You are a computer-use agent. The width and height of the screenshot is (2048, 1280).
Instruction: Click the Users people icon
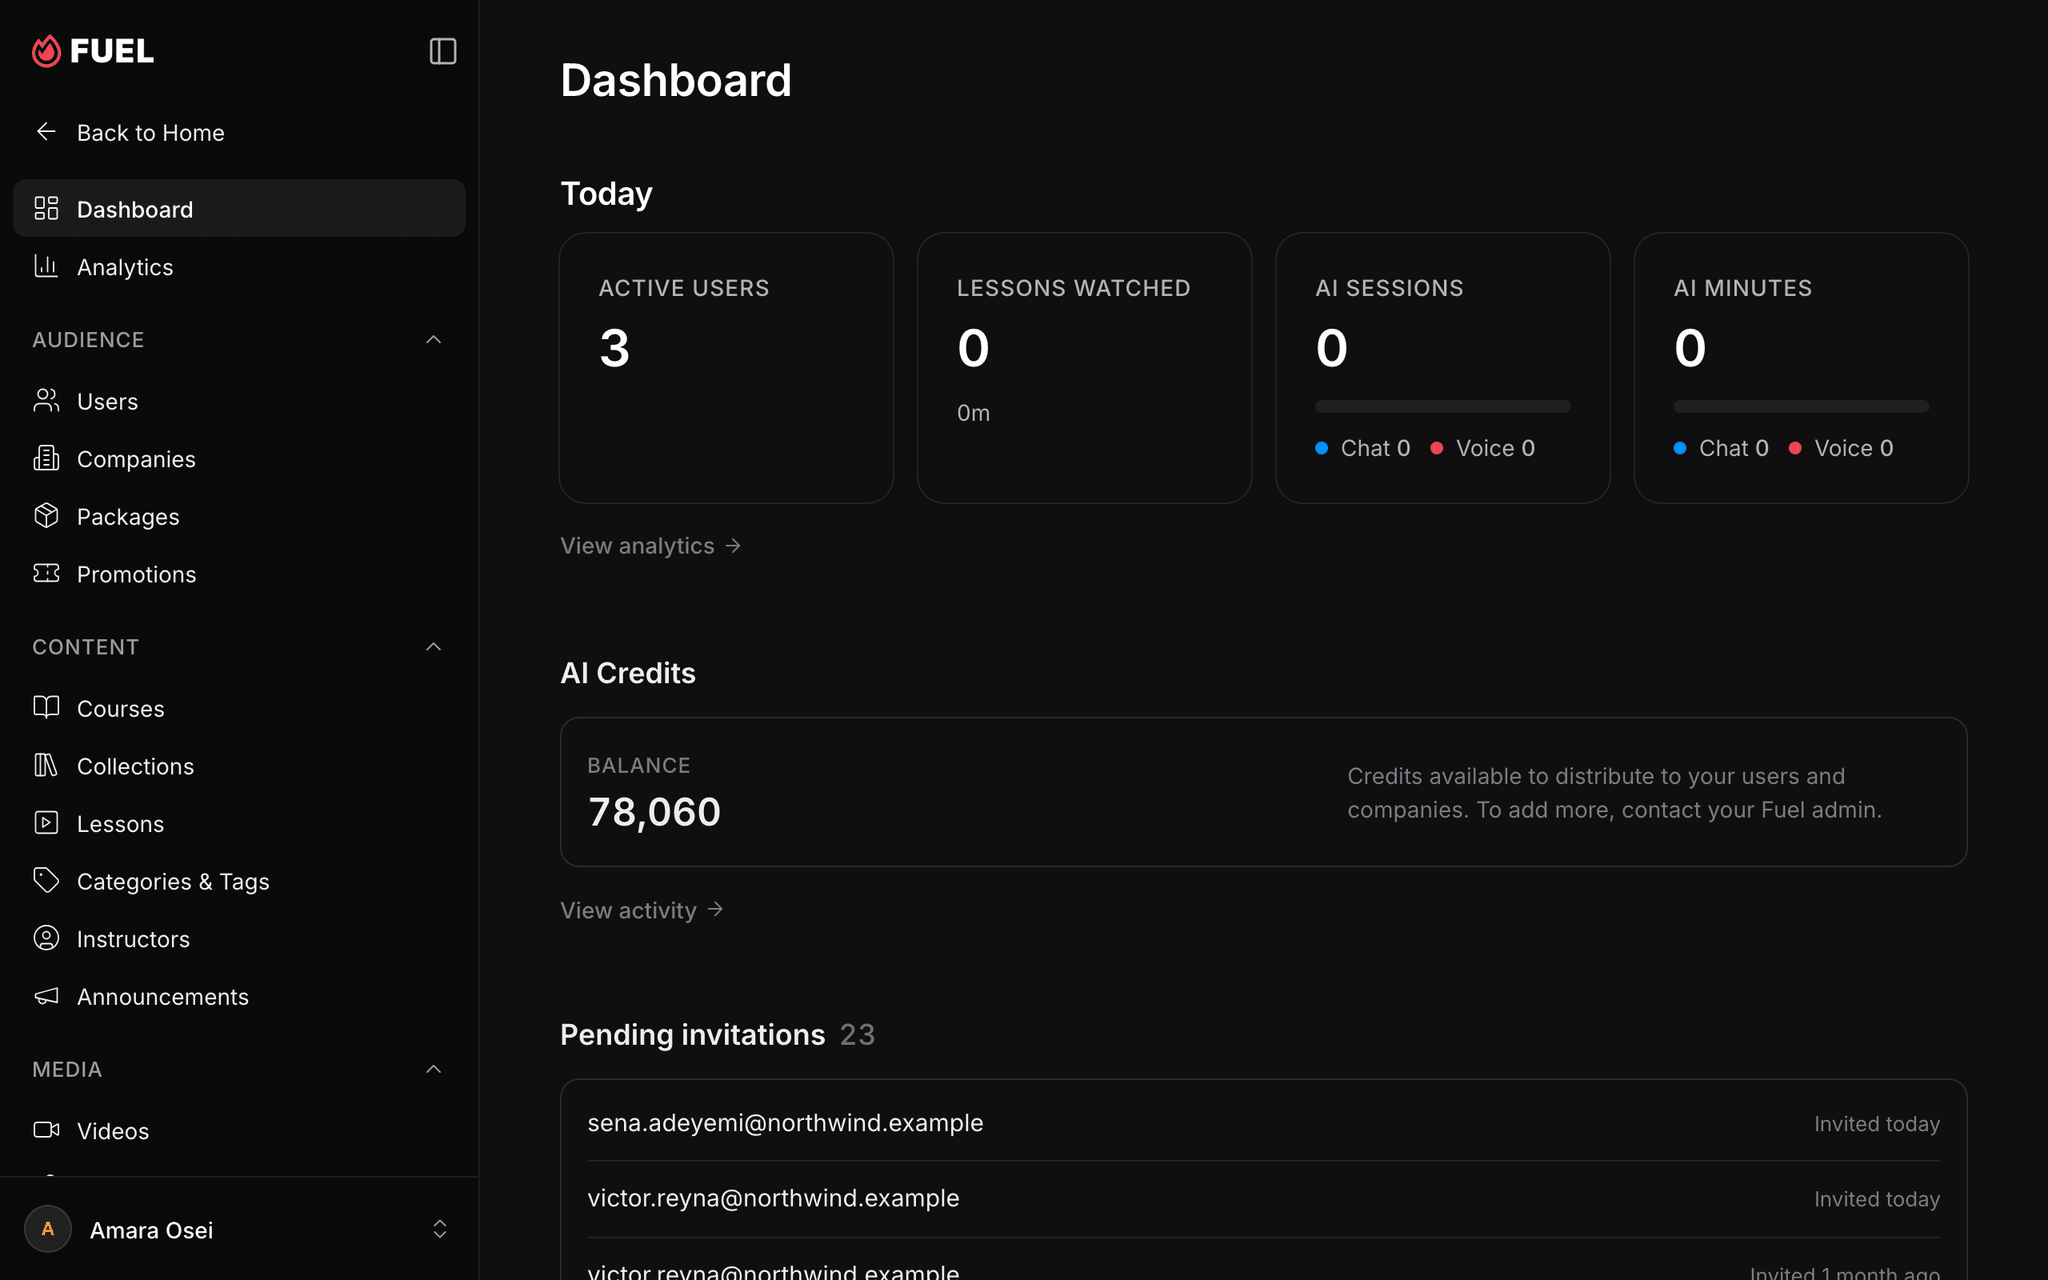point(46,400)
